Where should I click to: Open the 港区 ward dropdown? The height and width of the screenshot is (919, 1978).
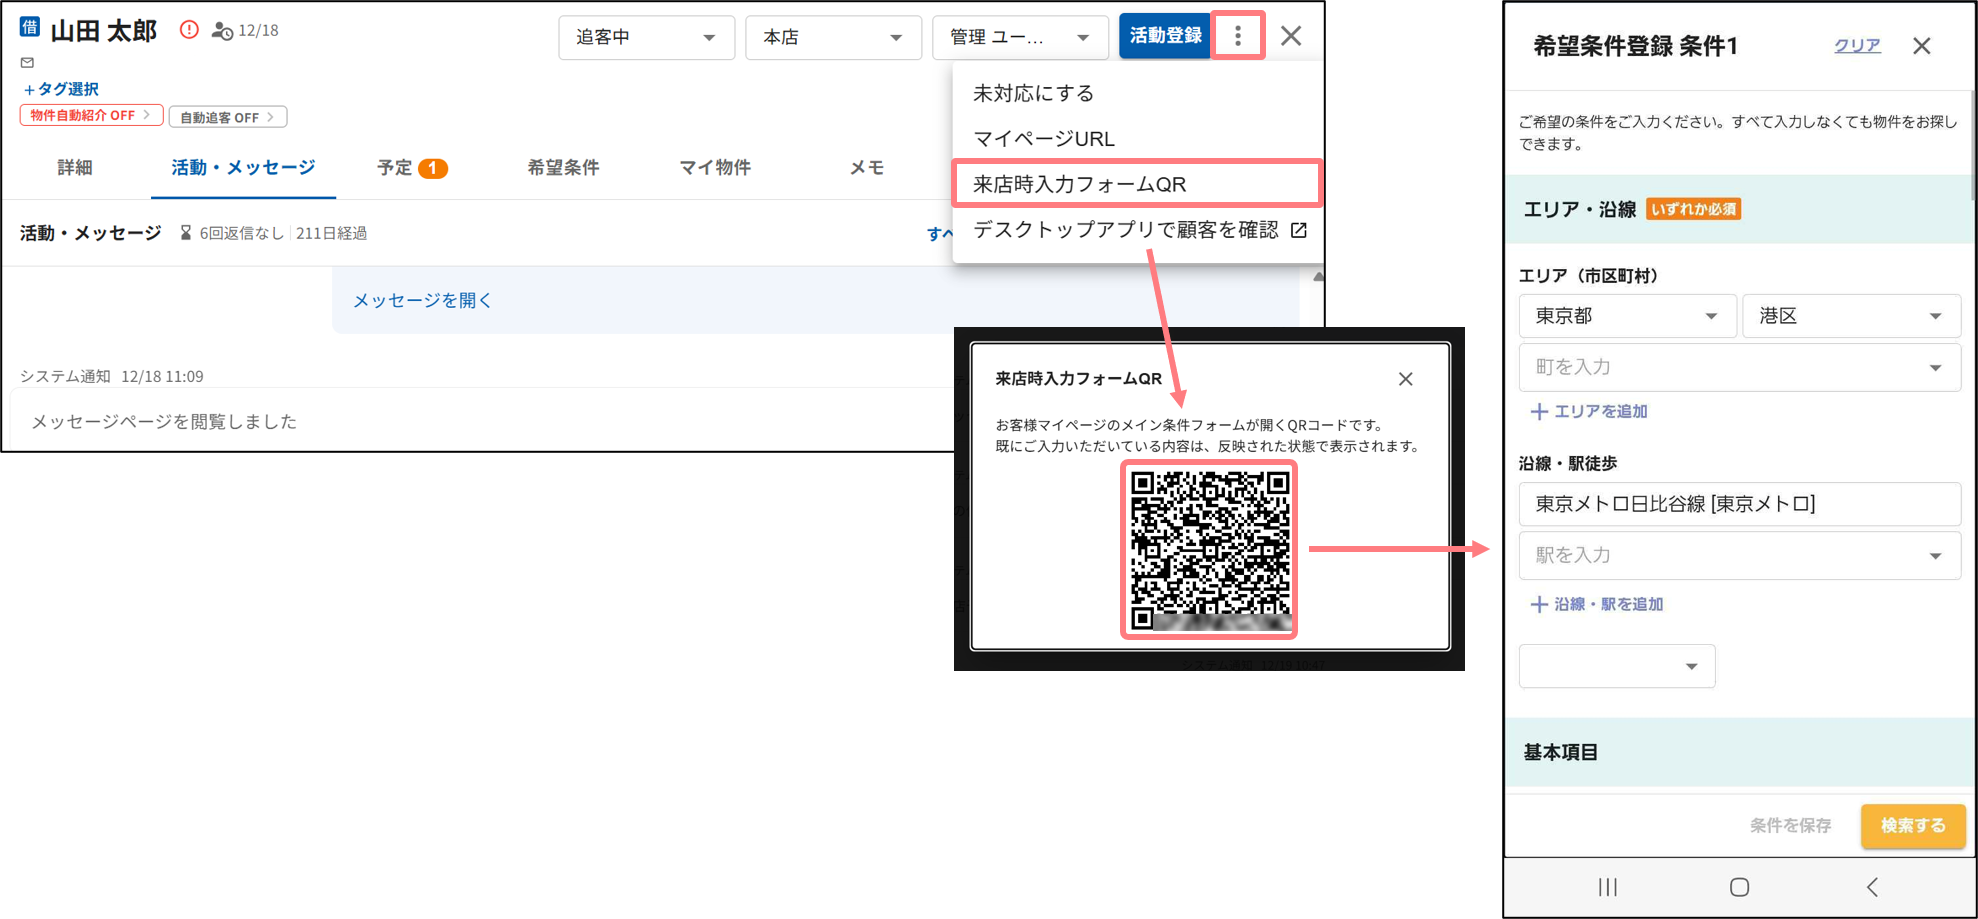pos(1851,316)
